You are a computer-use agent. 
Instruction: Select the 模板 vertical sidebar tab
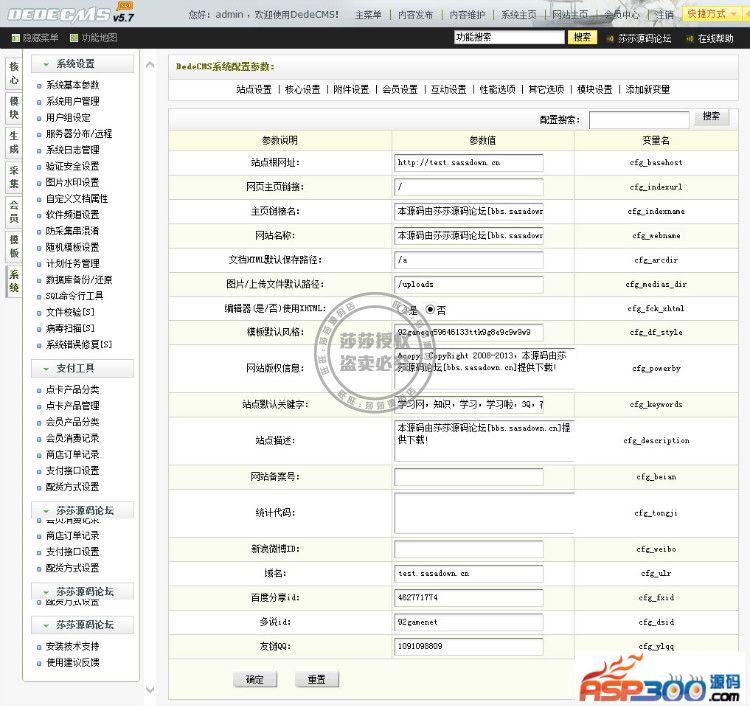[14, 246]
